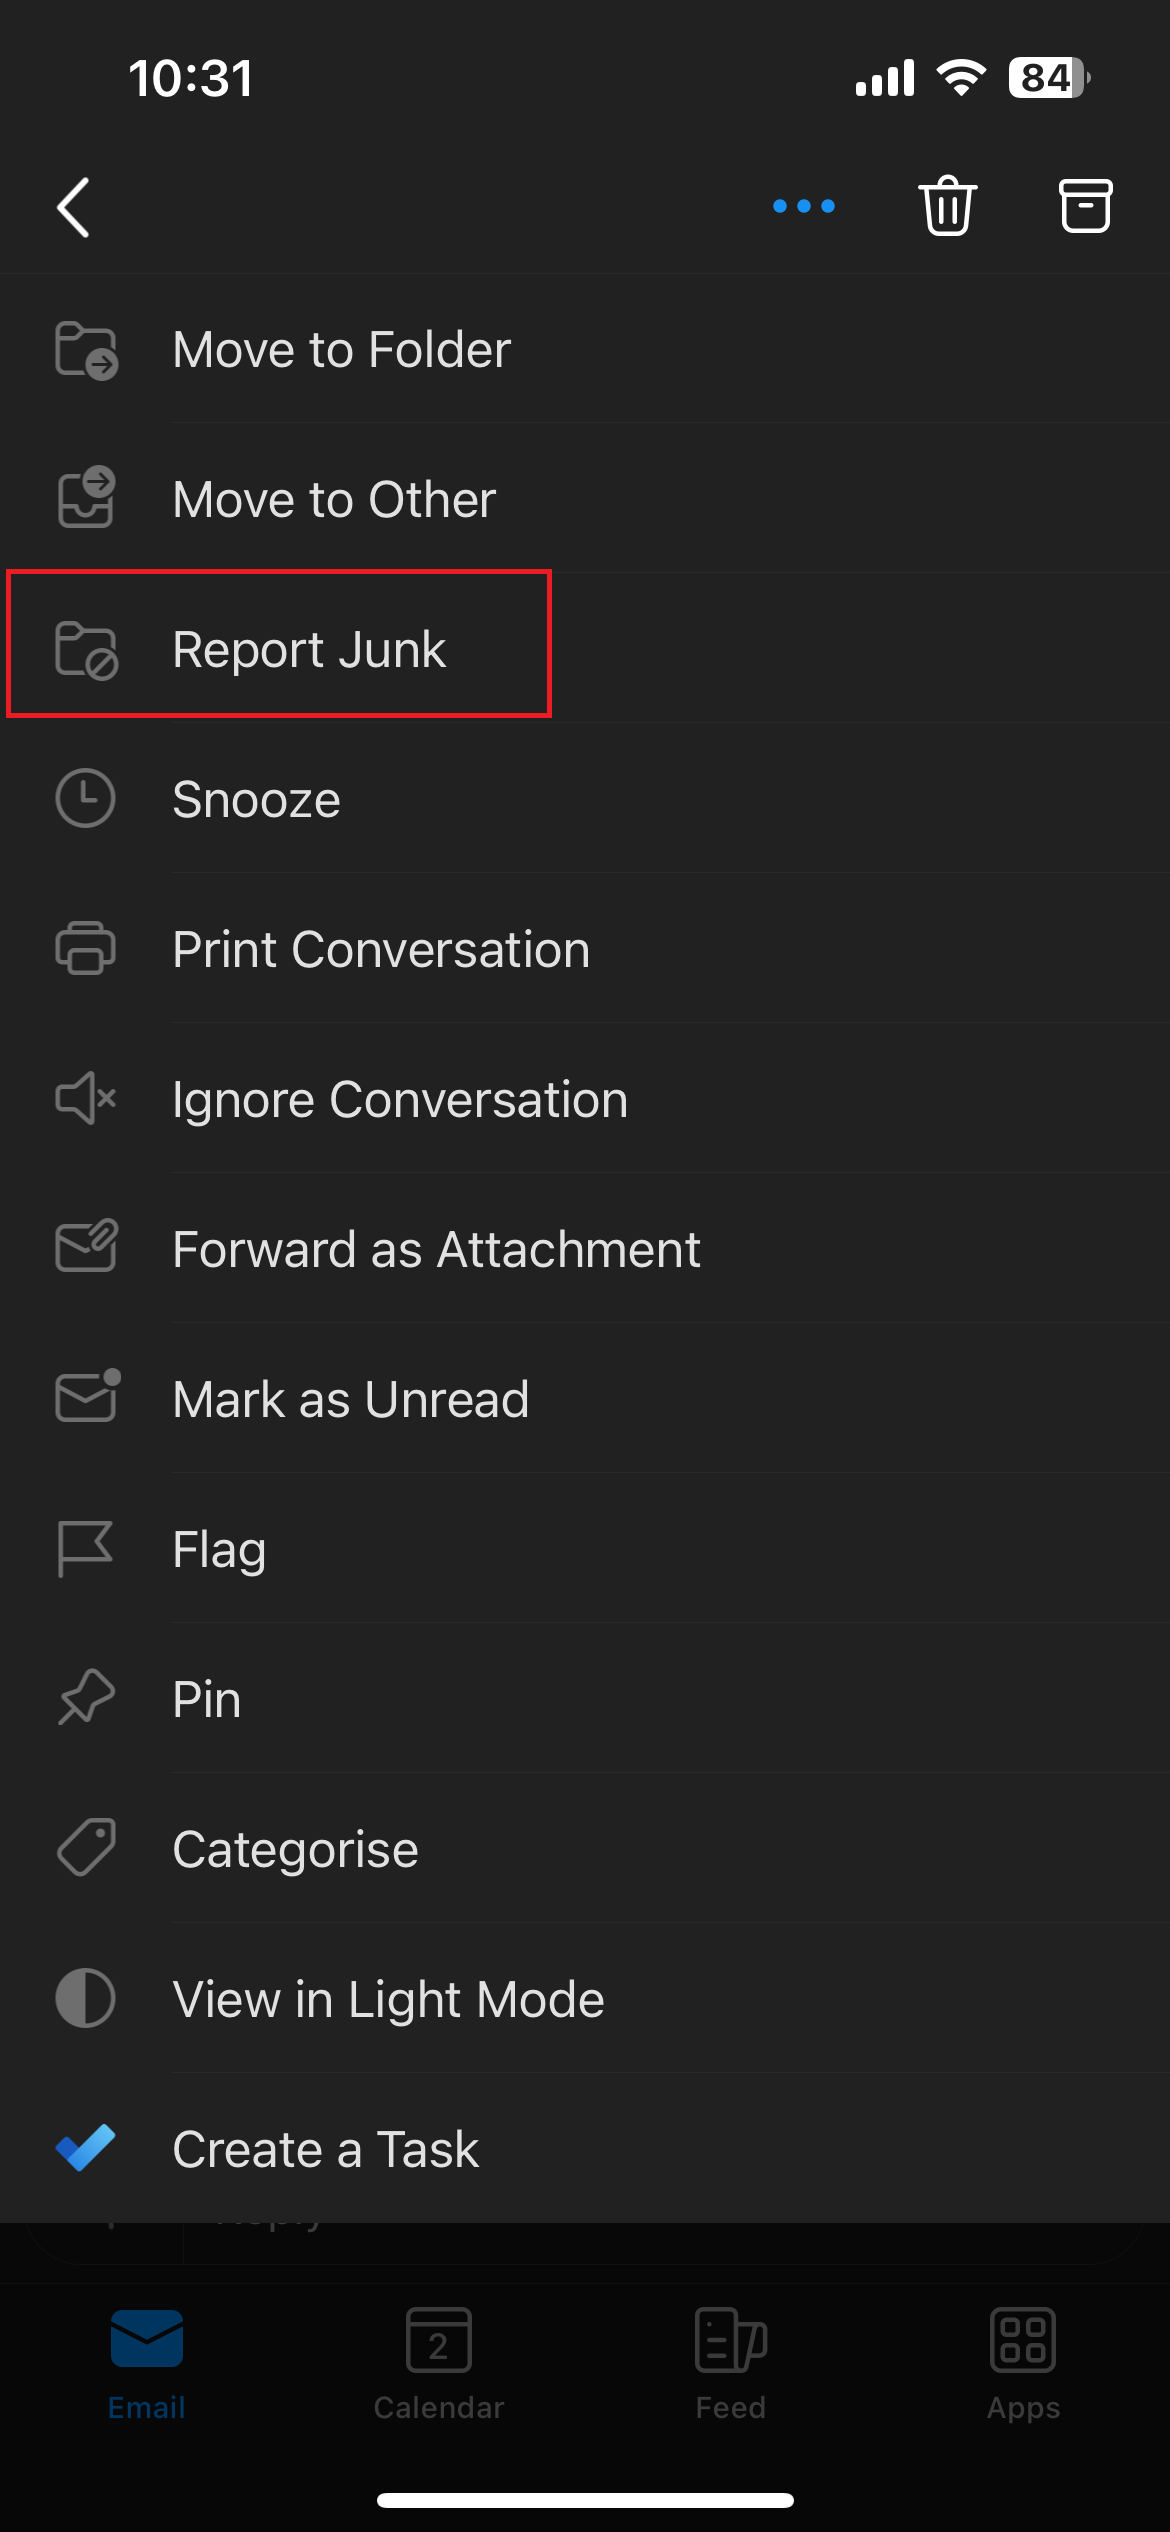
Task: Switch to View in Light Mode
Action: (x=388, y=1999)
